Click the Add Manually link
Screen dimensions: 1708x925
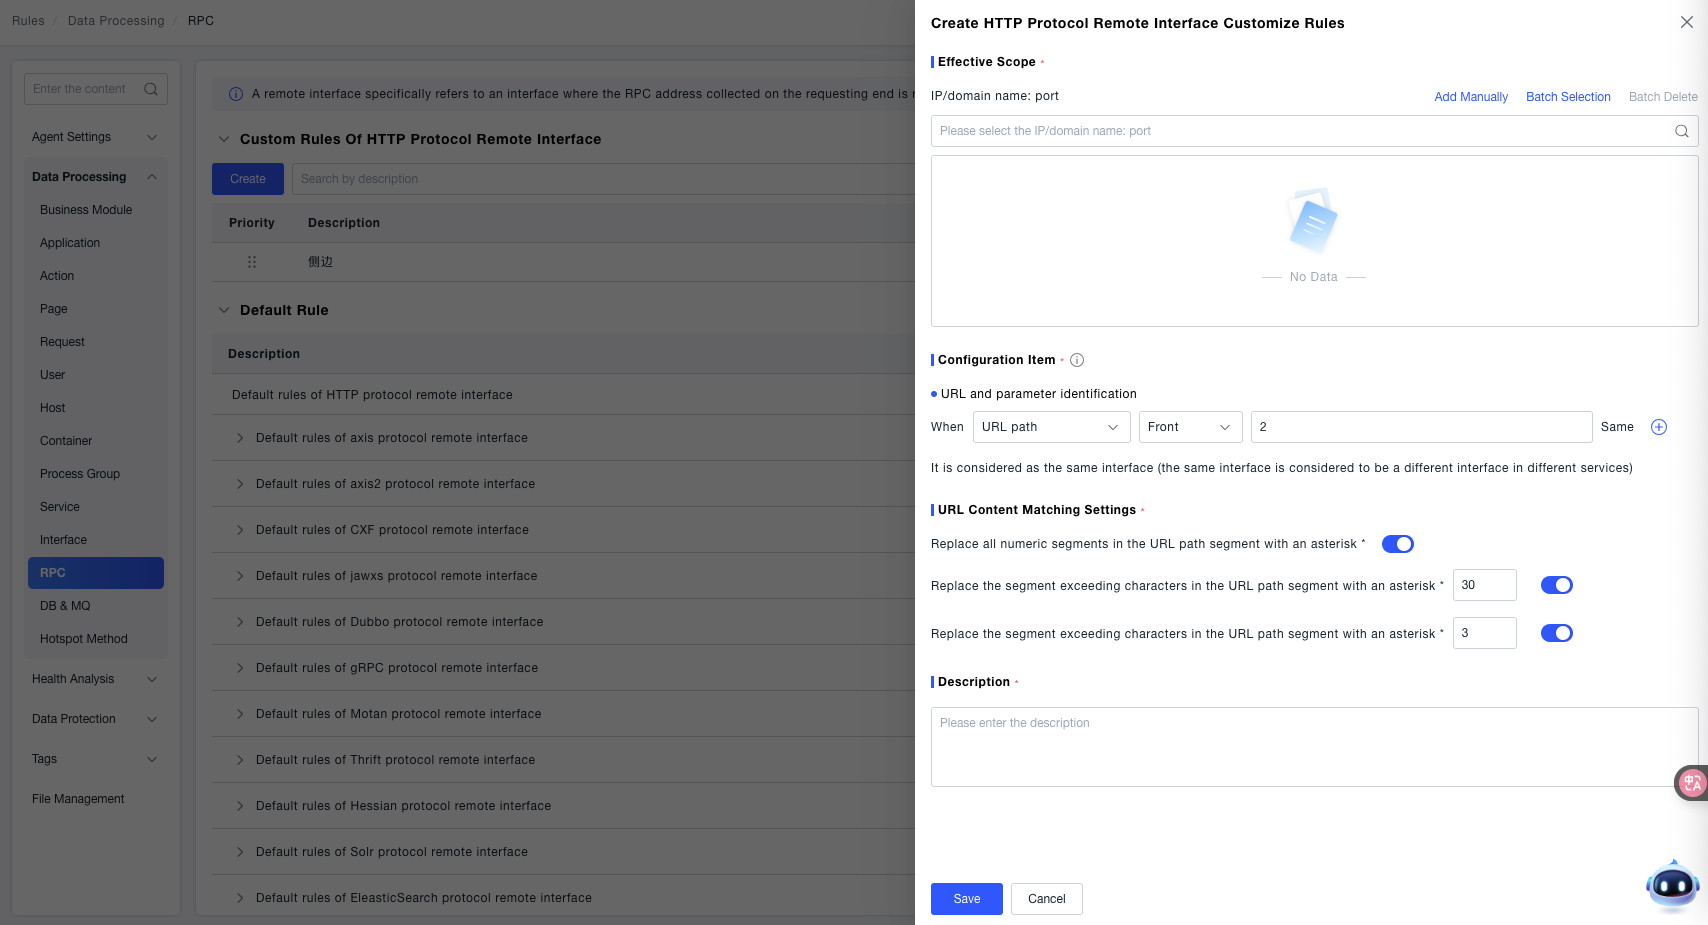[1470, 97]
